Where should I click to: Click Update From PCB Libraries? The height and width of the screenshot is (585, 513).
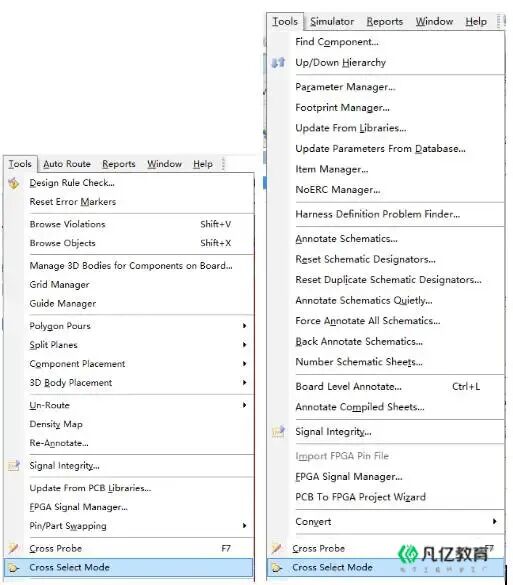[90, 488]
